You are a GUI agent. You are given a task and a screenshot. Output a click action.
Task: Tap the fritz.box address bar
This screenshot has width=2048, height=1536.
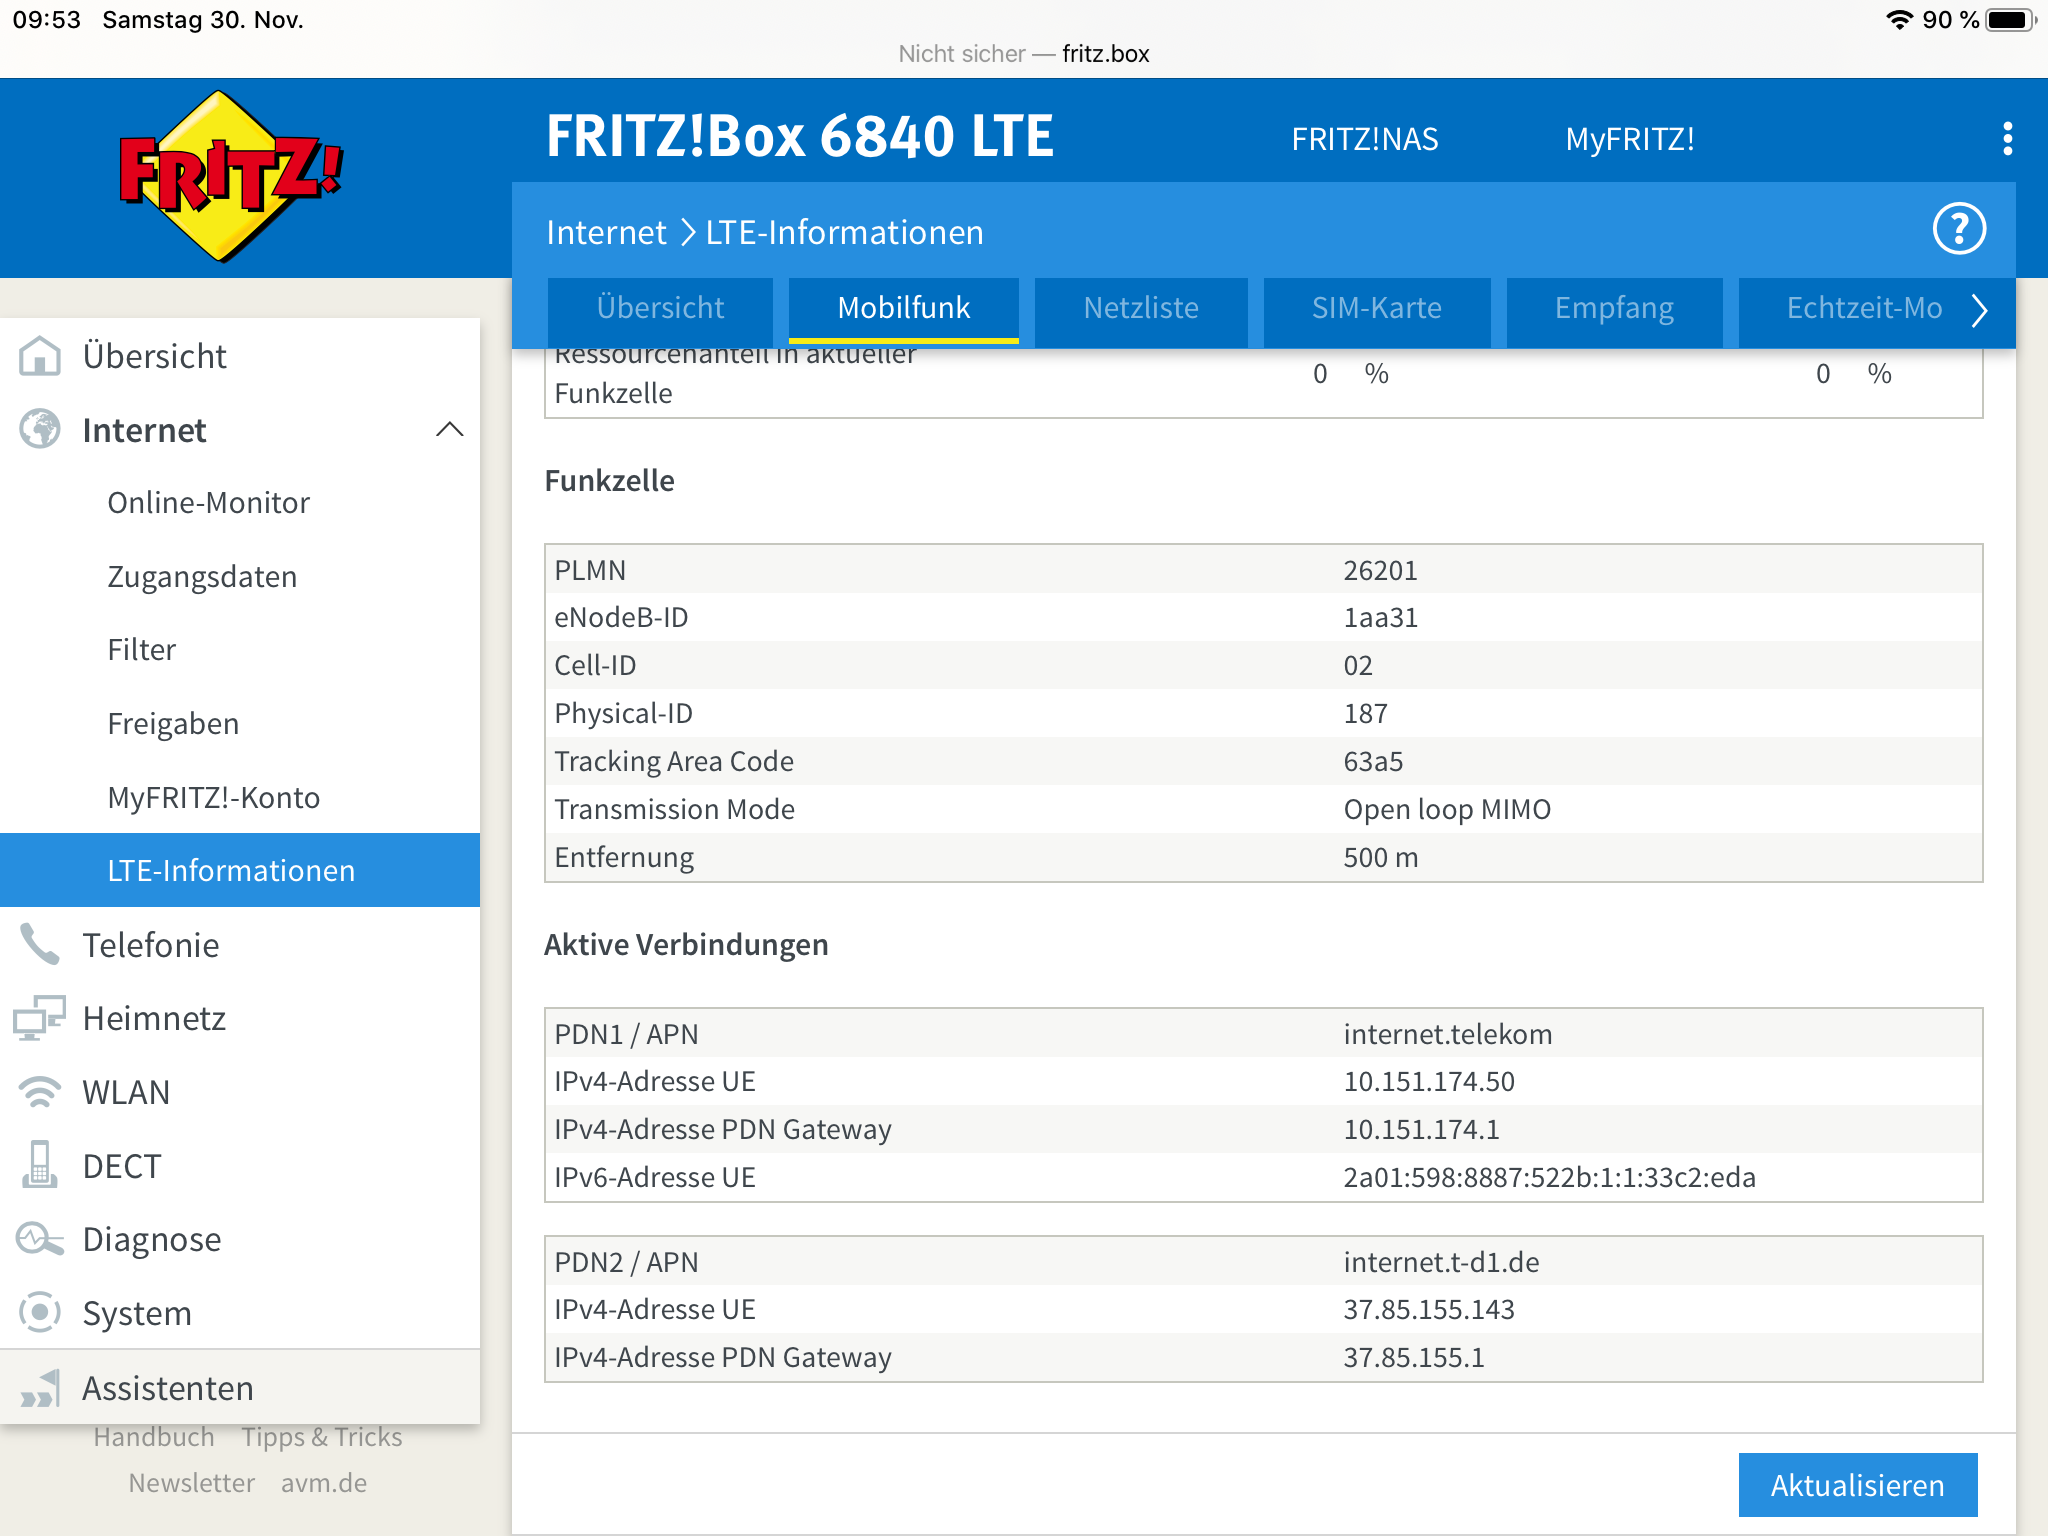tap(1024, 54)
